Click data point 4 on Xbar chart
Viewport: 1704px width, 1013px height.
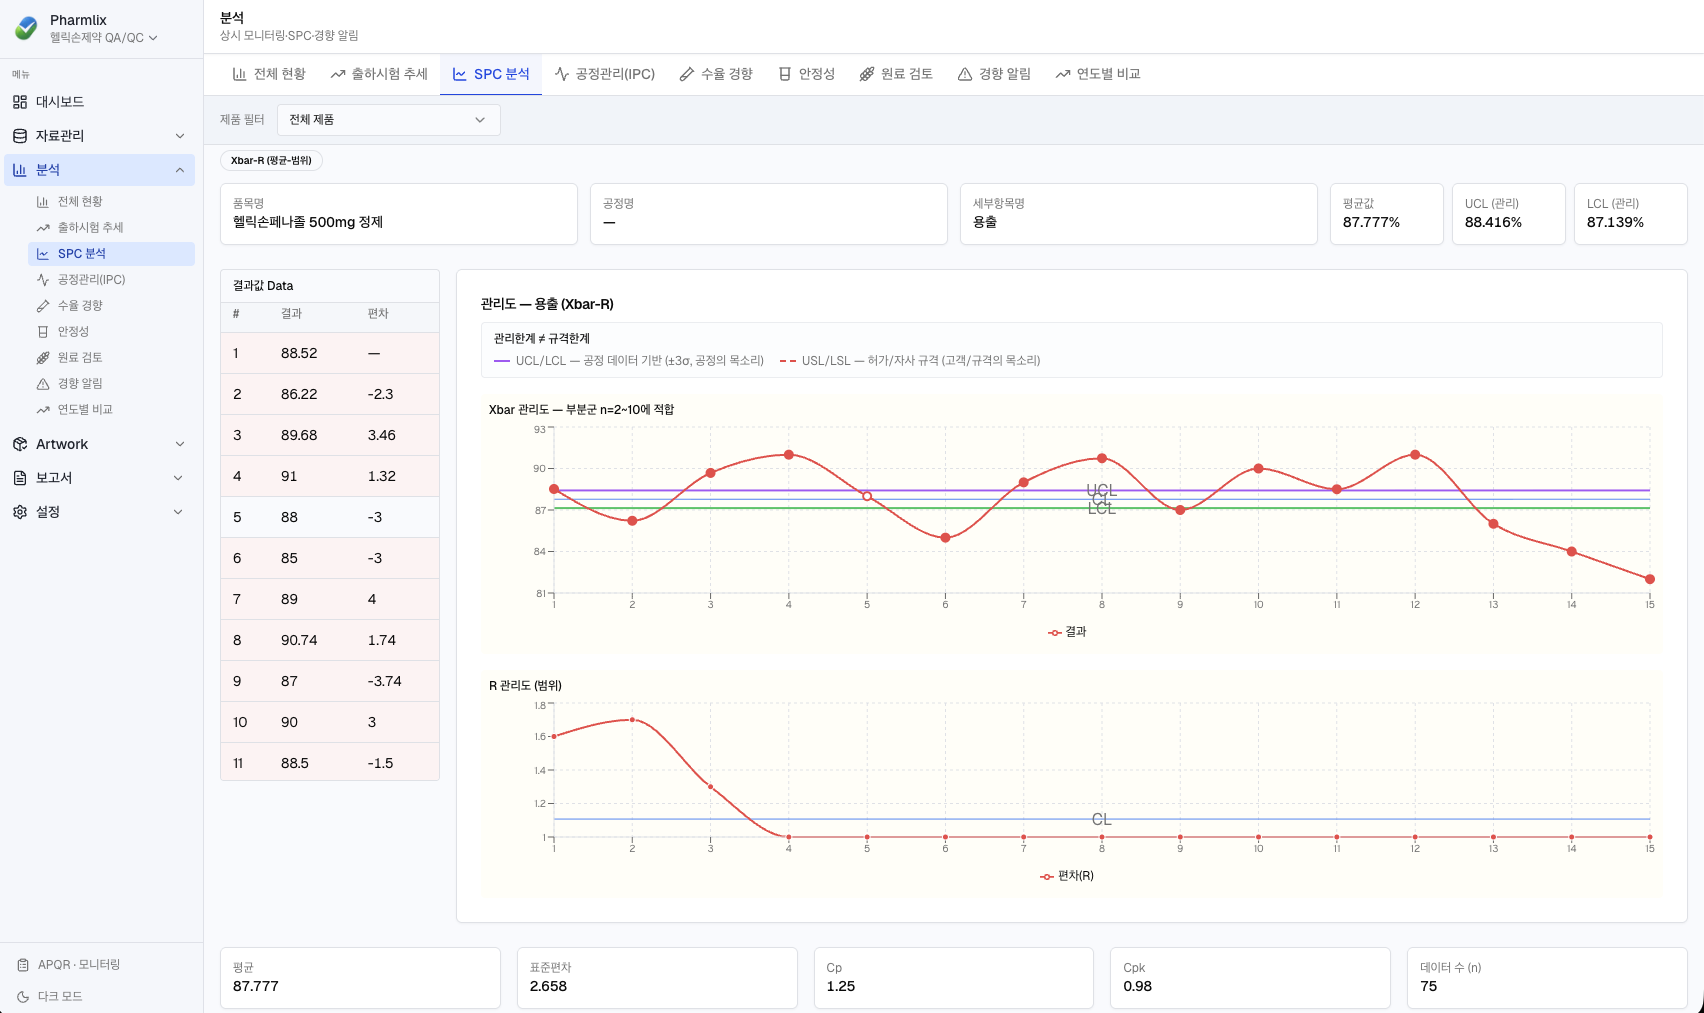click(x=789, y=455)
